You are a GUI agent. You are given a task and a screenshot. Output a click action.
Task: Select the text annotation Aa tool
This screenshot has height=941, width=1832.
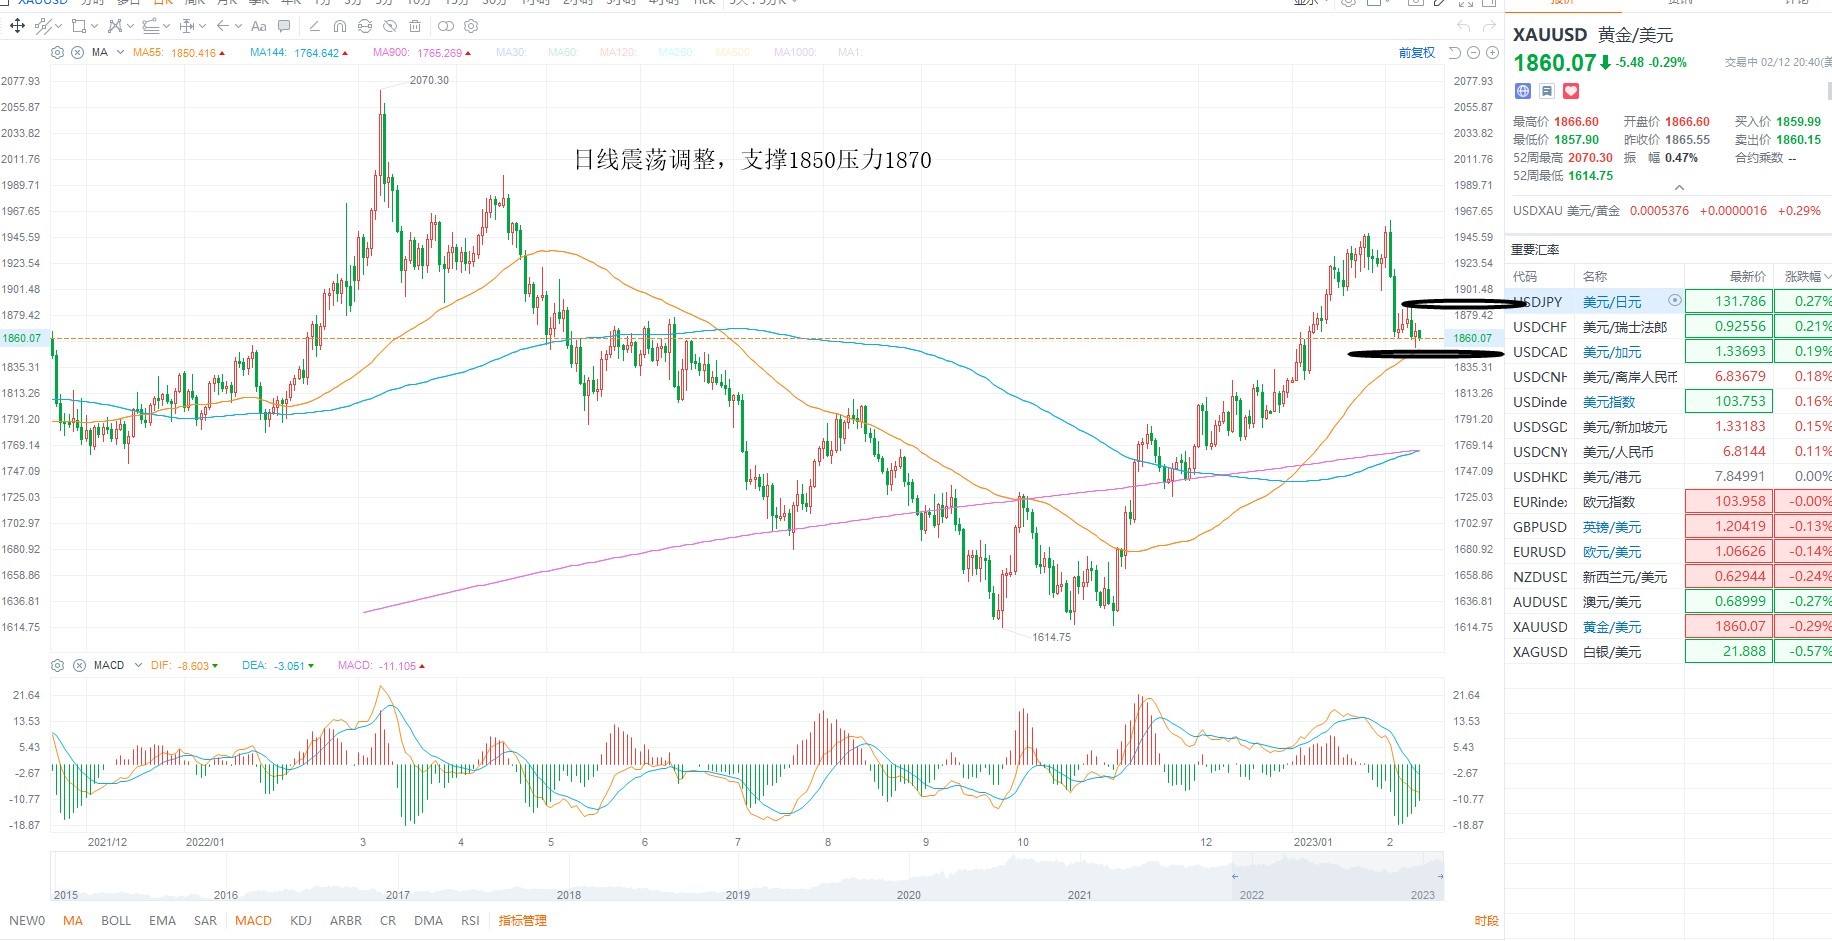coord(259,26)
